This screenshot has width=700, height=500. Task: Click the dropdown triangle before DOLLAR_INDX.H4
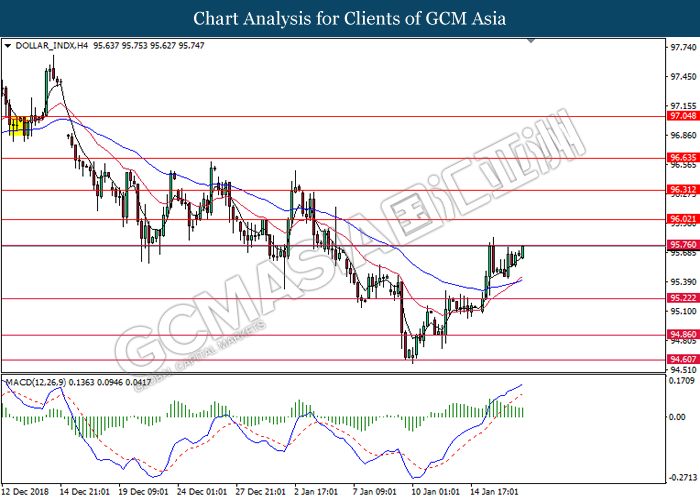tap(8, 46)
